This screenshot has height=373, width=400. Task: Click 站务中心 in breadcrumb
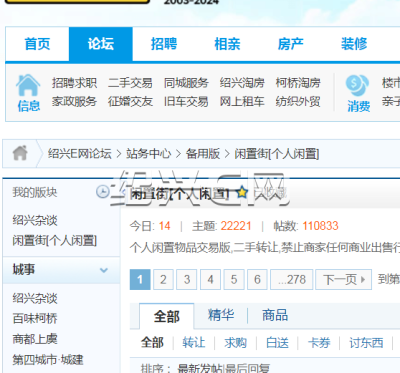coord(148,154)
